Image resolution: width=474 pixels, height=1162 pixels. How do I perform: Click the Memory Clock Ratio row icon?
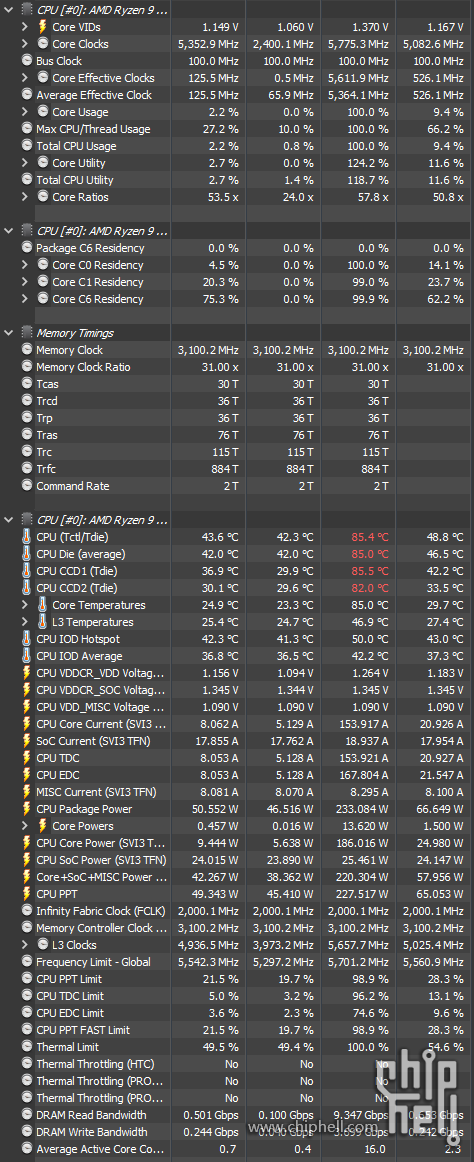(x=27, y=368)
